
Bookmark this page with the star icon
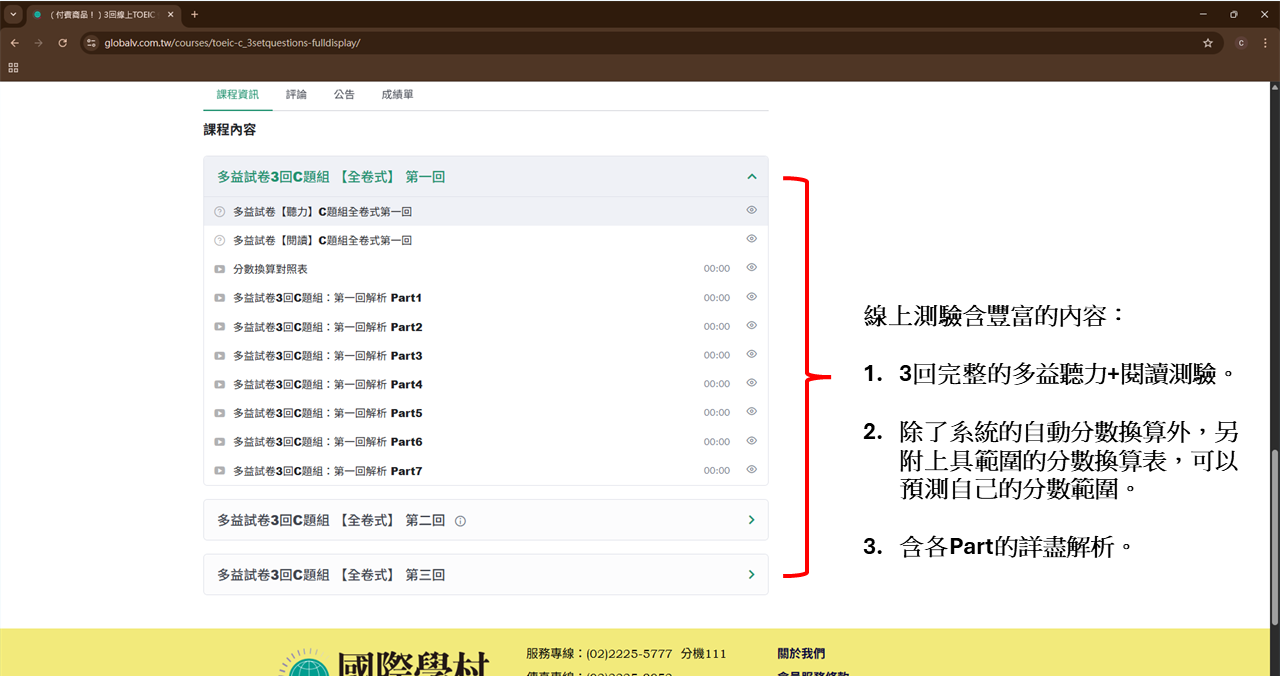pos(1208,43)
